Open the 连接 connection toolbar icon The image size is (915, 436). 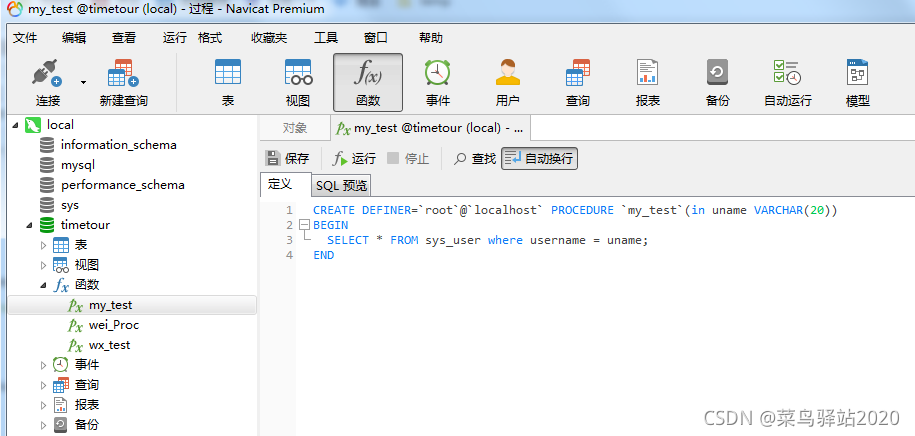pyautogui.click(x=48, y=82)
